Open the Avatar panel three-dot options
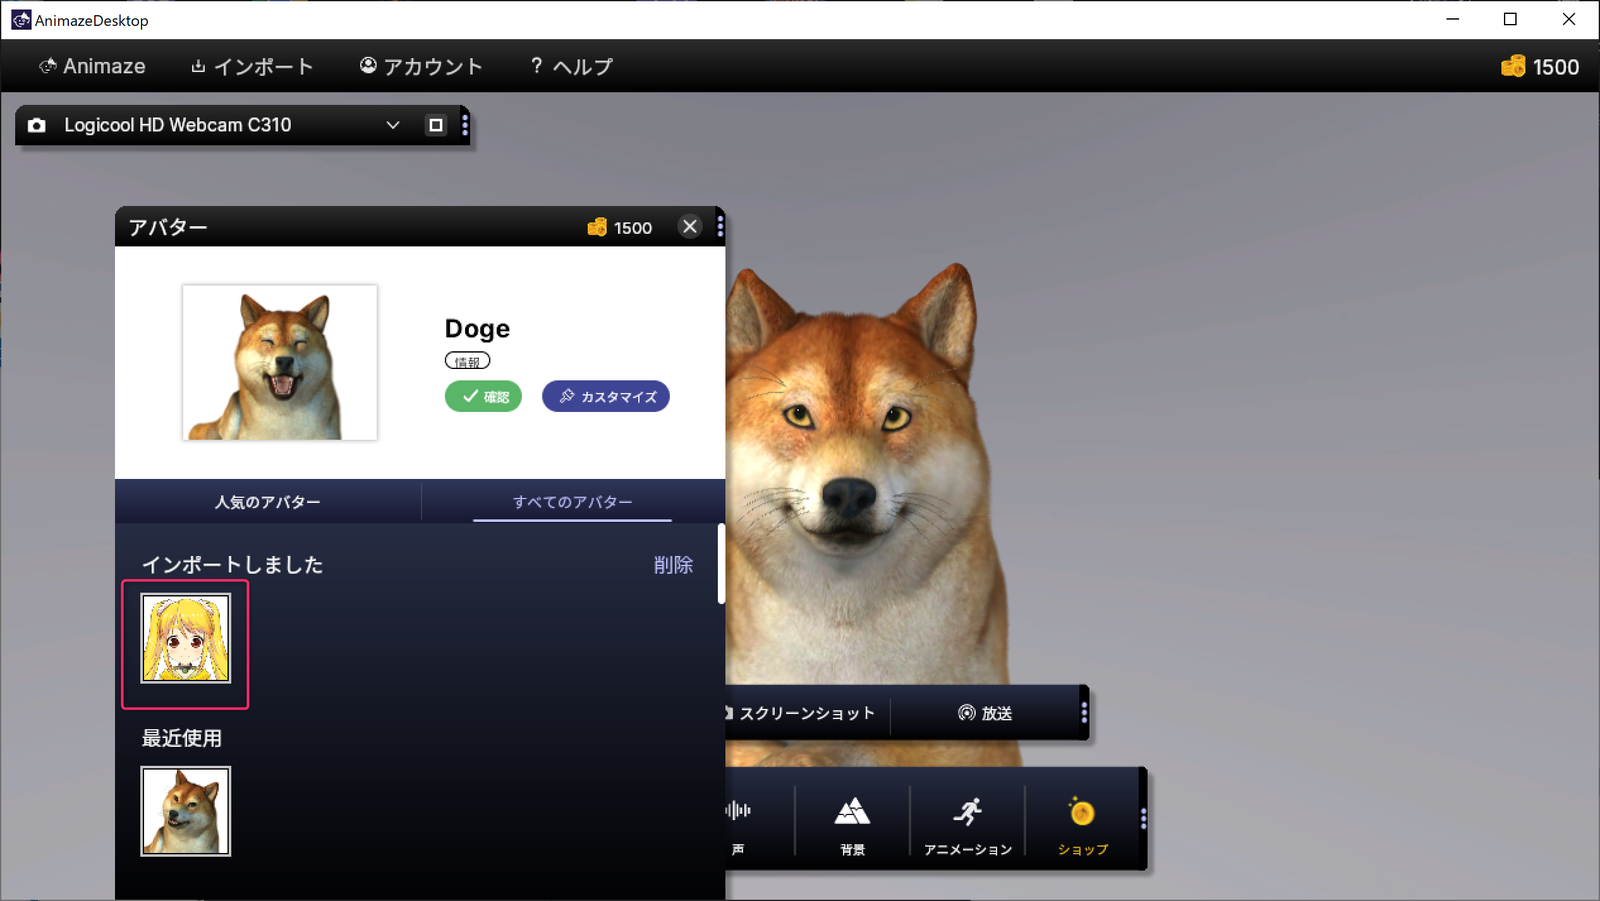The image size is (1600, 901). pyautogui.click(x=720, y=227)
